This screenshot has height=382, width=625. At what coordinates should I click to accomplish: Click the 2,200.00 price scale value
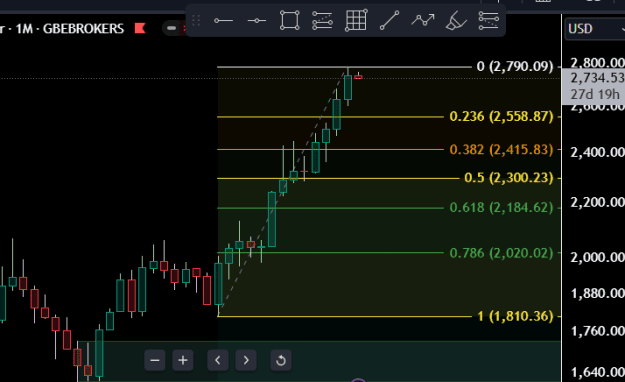coord(597,202)
